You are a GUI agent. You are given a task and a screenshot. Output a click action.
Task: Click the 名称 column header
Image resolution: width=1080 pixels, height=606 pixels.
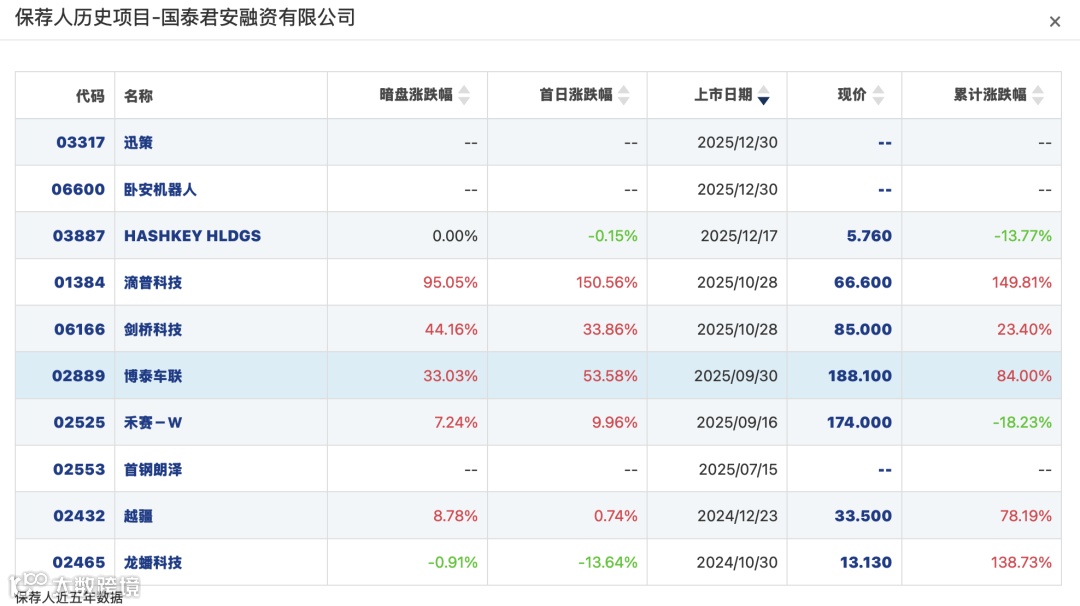click(x=138, y=96)
